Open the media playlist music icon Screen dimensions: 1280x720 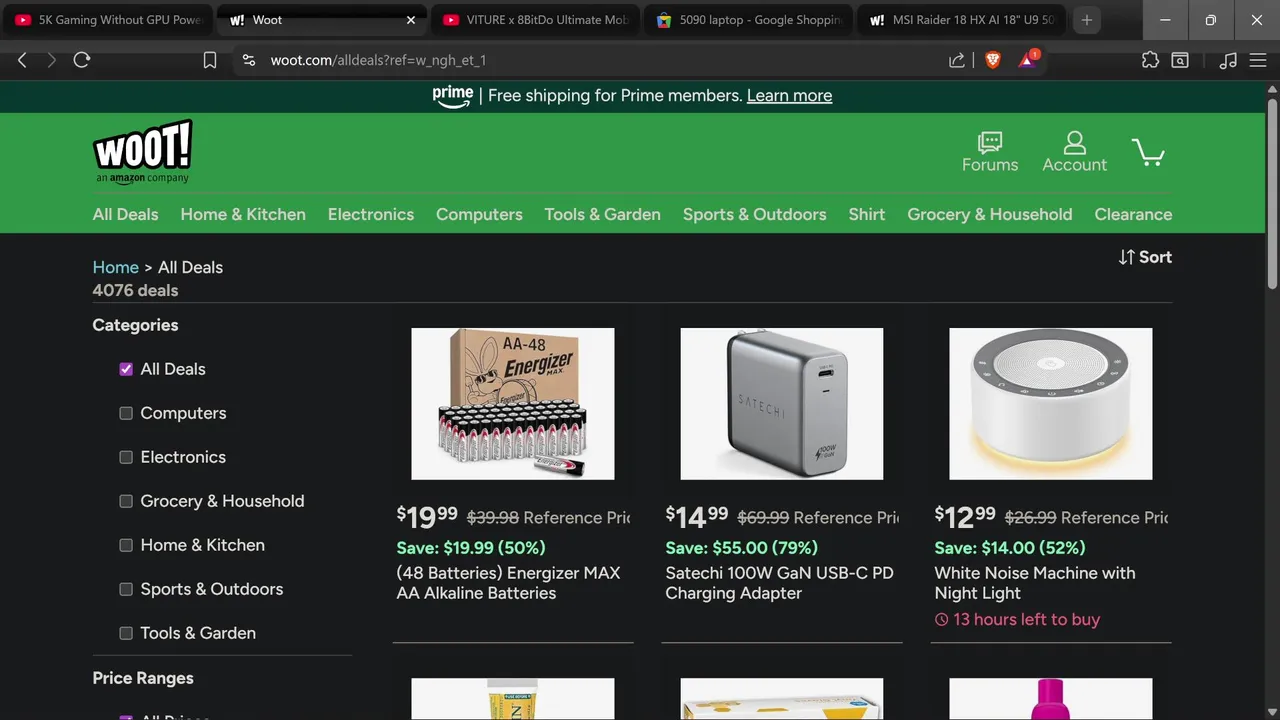click(x=1228, y=60)
